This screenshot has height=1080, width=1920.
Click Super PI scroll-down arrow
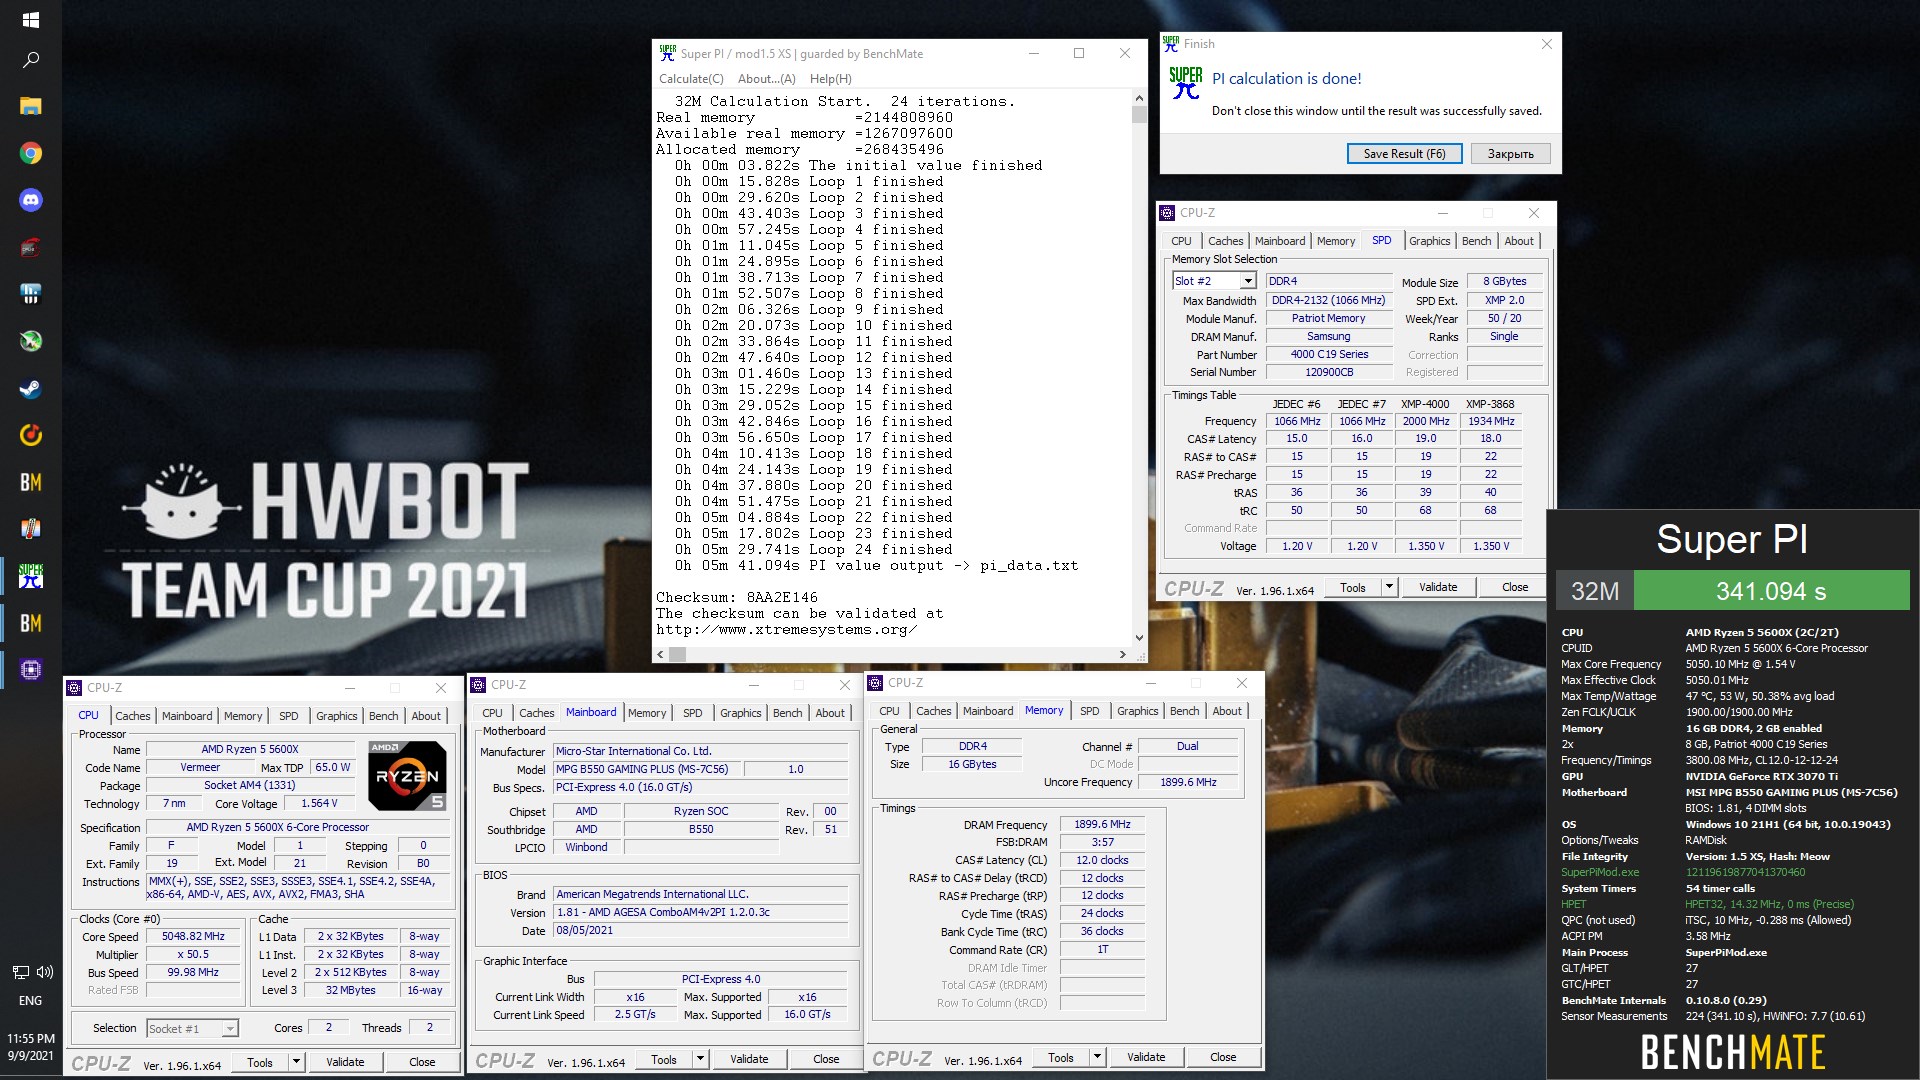[x=1139, y=638]
